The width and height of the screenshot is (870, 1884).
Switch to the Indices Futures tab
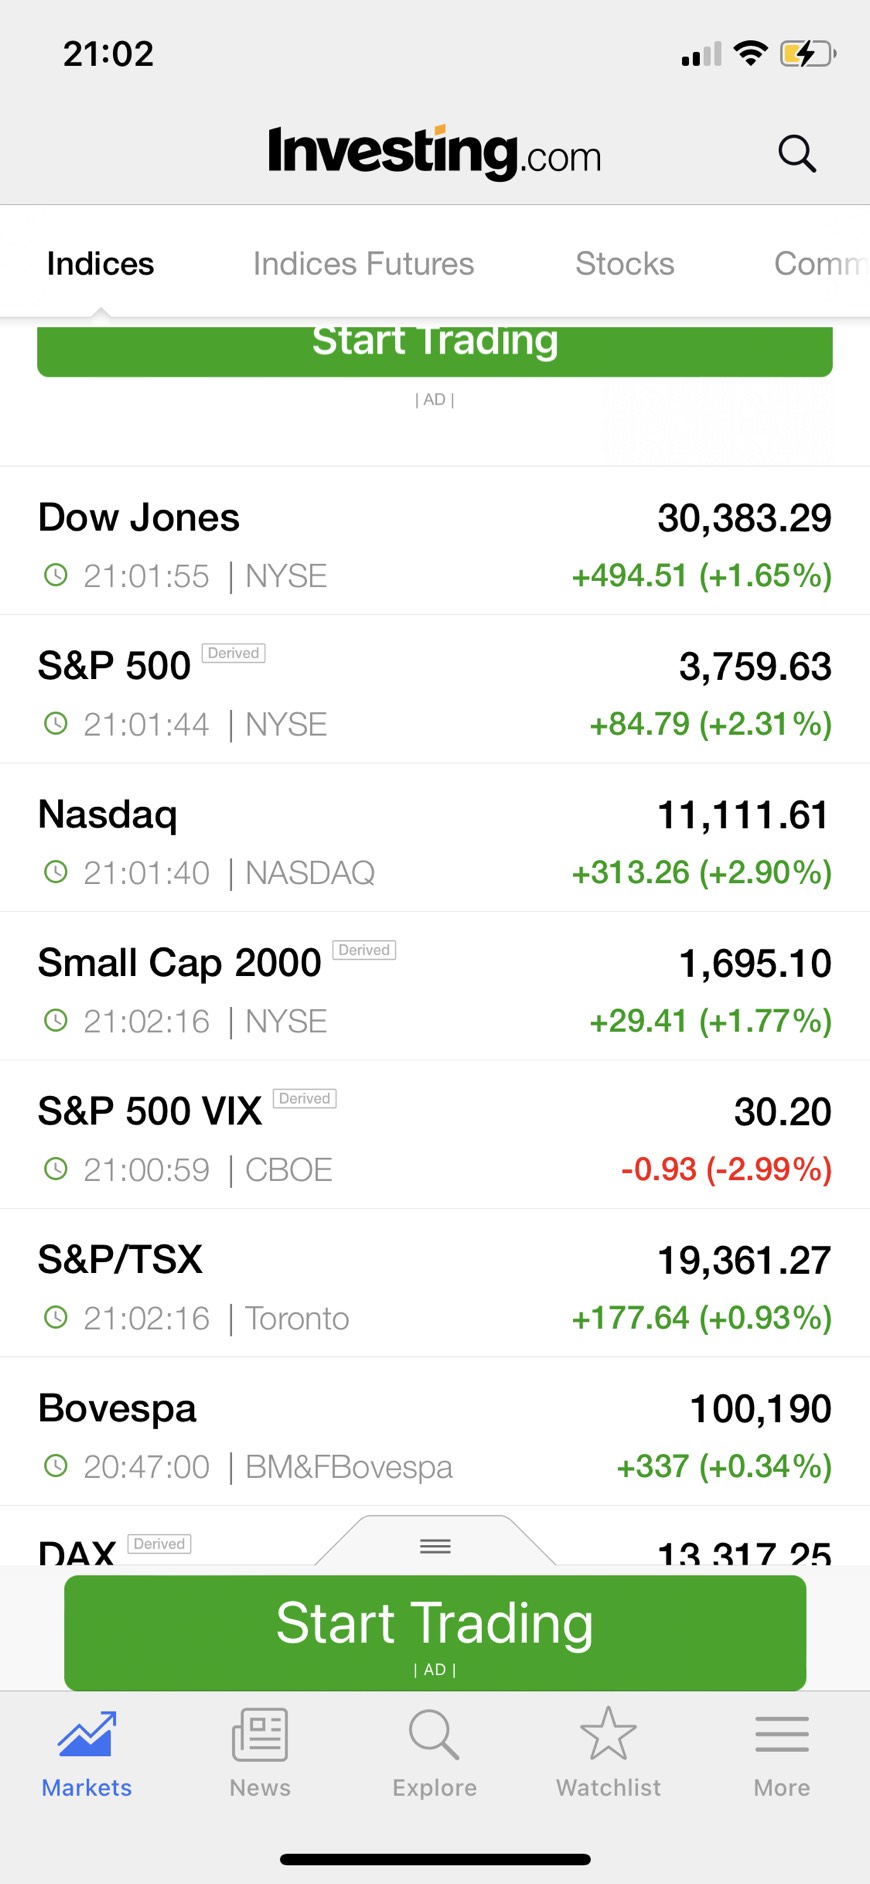tap(363, 264)
